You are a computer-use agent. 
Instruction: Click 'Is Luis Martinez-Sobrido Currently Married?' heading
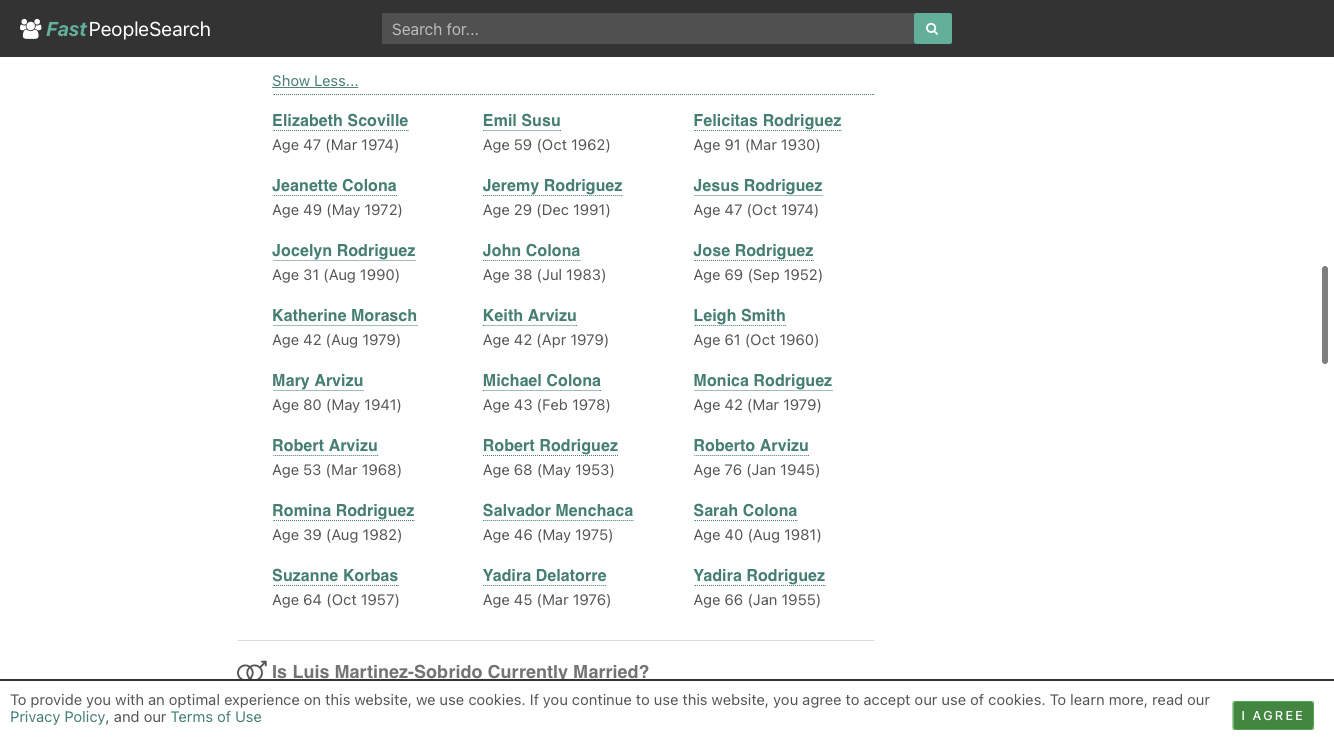pos(460,672)
